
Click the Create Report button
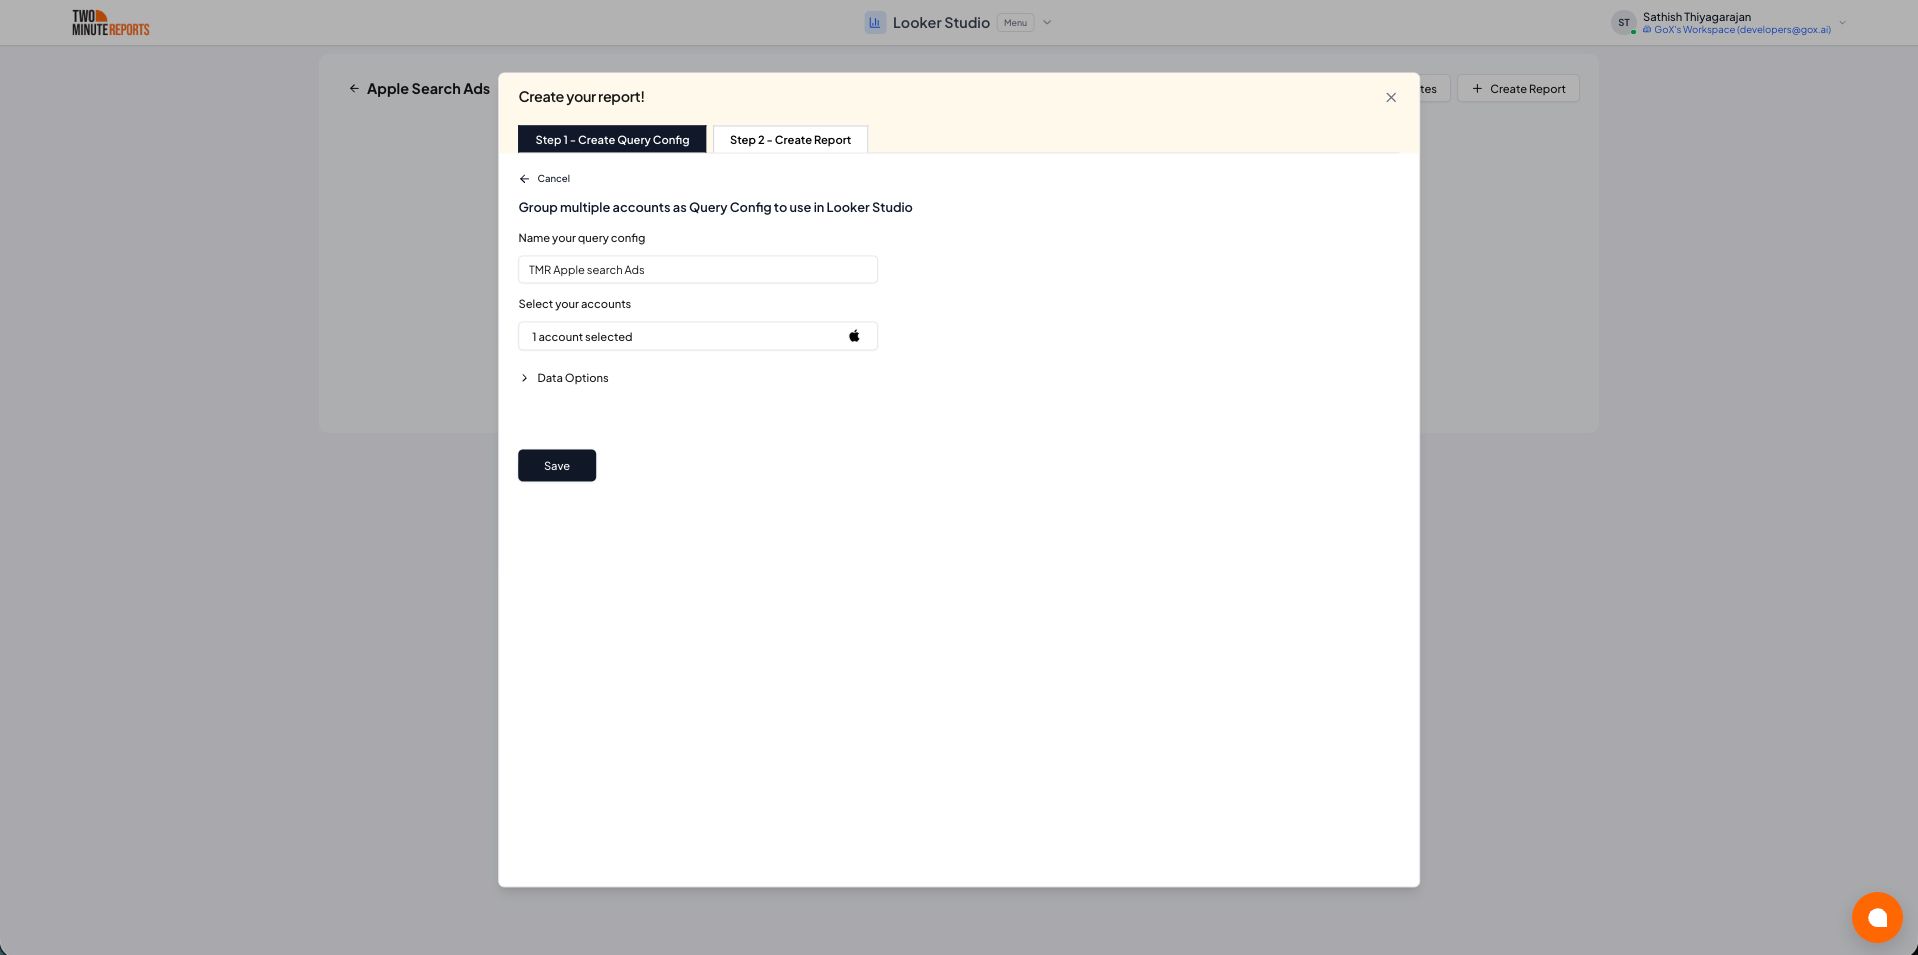point(1518,88)
